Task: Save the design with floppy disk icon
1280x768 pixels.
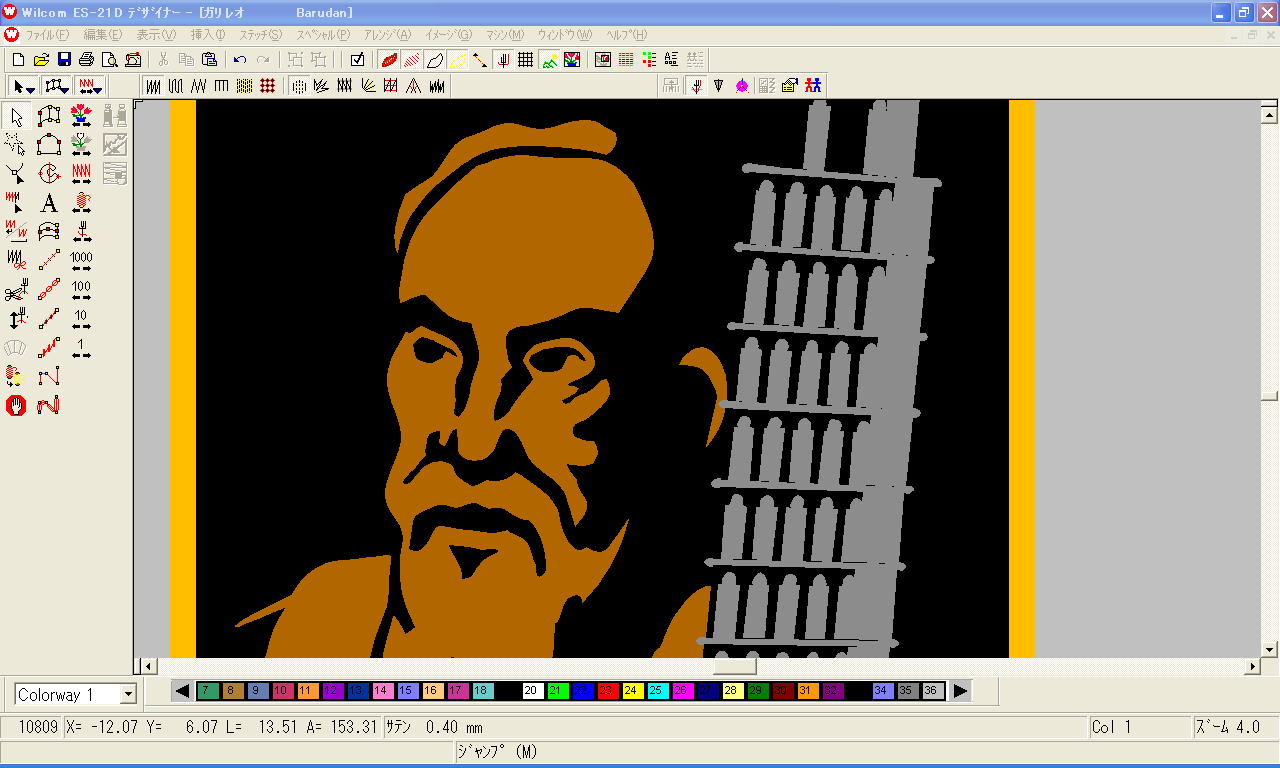Action: [64, 60]
